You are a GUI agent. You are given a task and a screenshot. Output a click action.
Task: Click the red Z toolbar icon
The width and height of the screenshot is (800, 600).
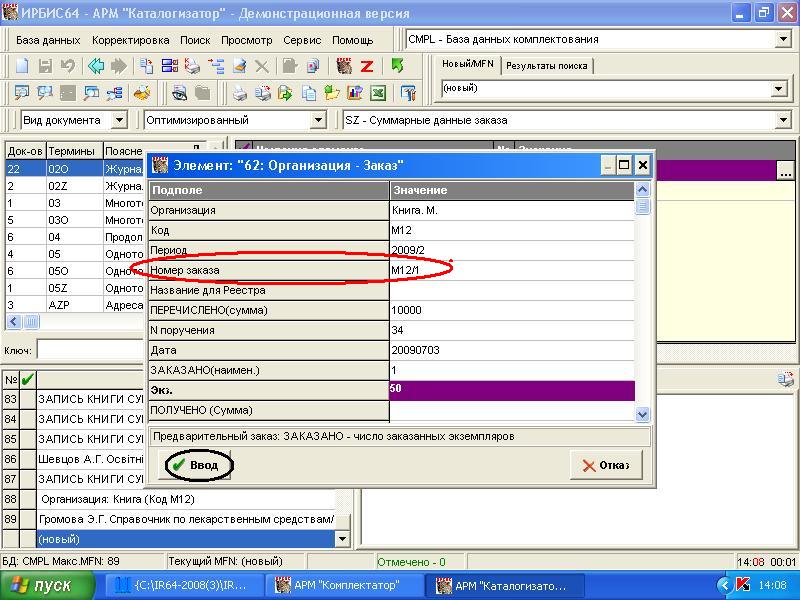point(367,66)
